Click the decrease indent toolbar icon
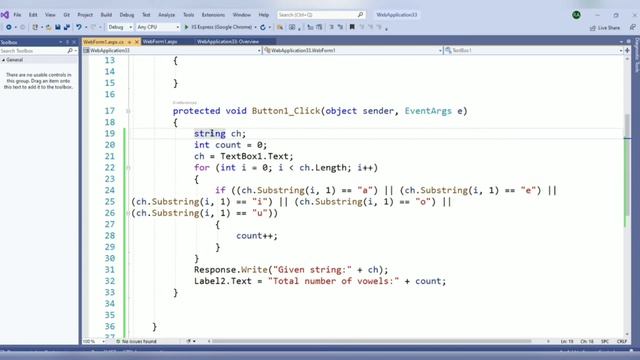 coord(310,27)
